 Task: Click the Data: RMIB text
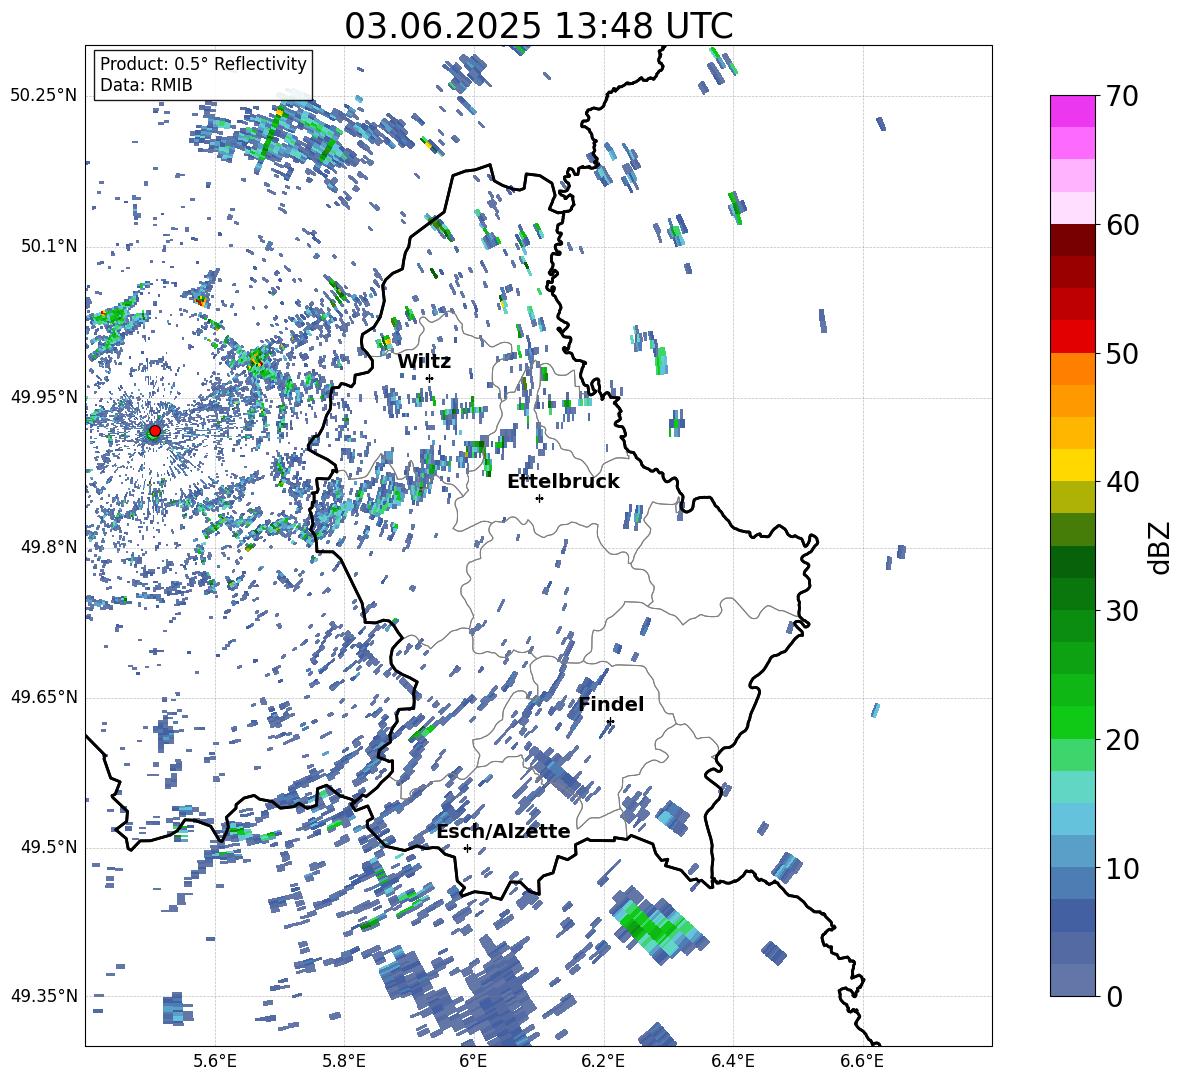coord(146,85)
